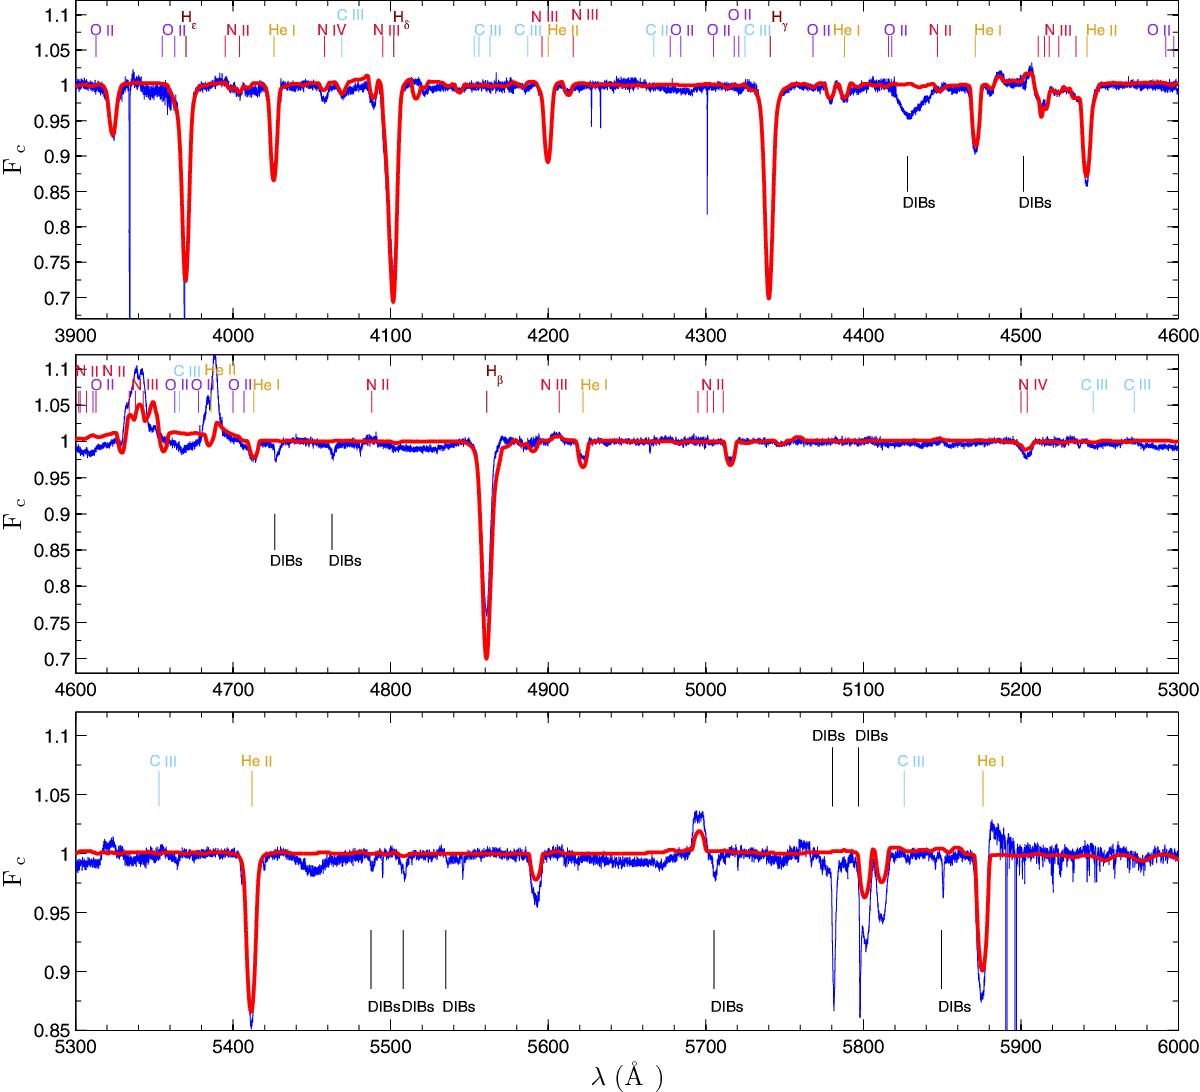Select the leftmost C III label in bottom panel
The image size is (1200, 1092).
(x=164, y=761)
